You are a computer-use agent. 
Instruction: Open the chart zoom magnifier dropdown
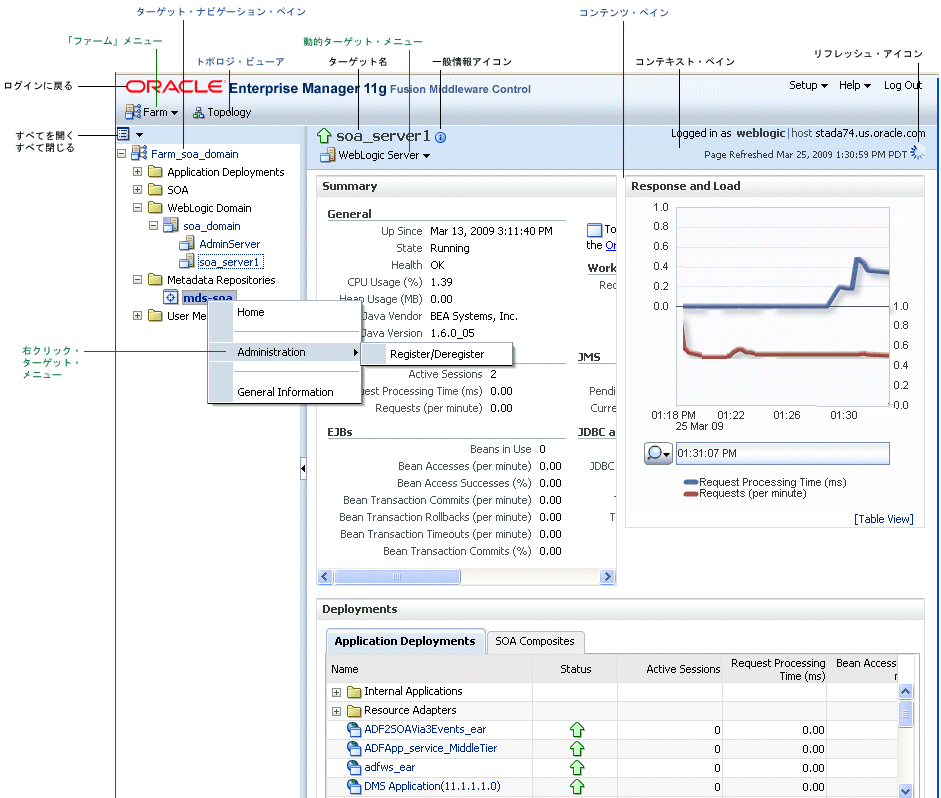pyautogui.click(x=658, y=453)
